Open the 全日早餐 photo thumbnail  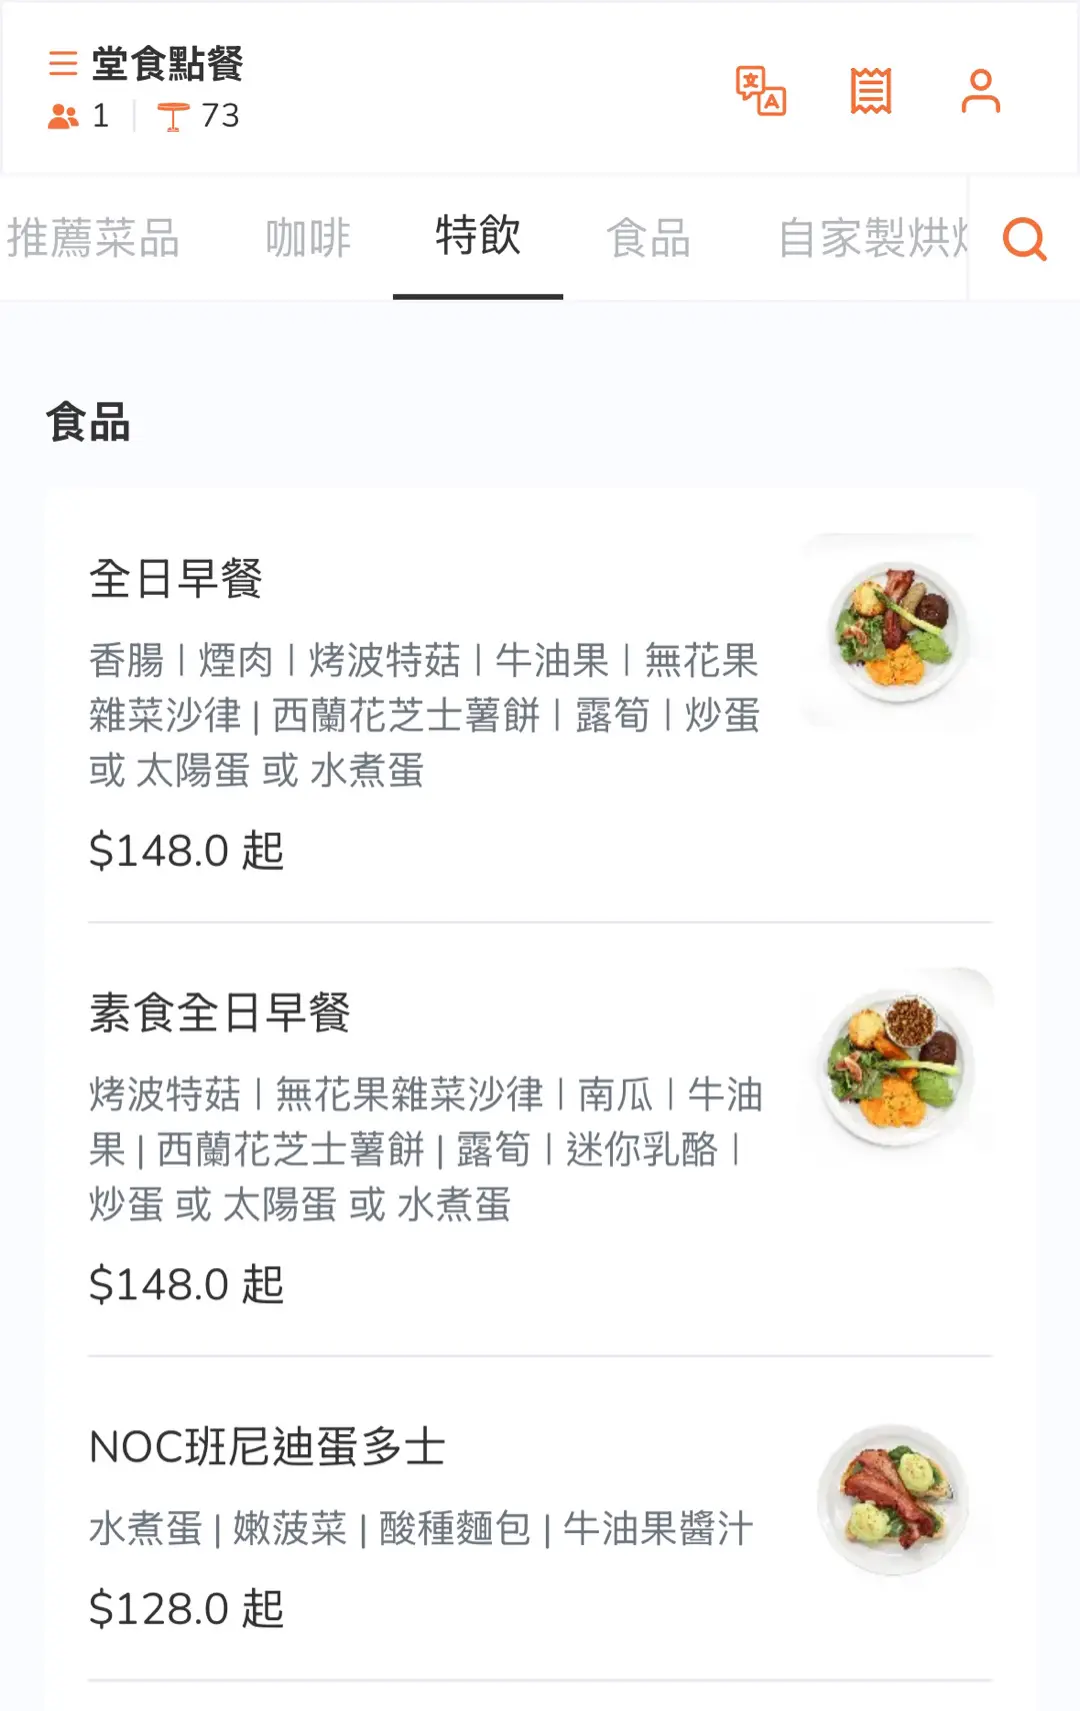coord(898,631)
